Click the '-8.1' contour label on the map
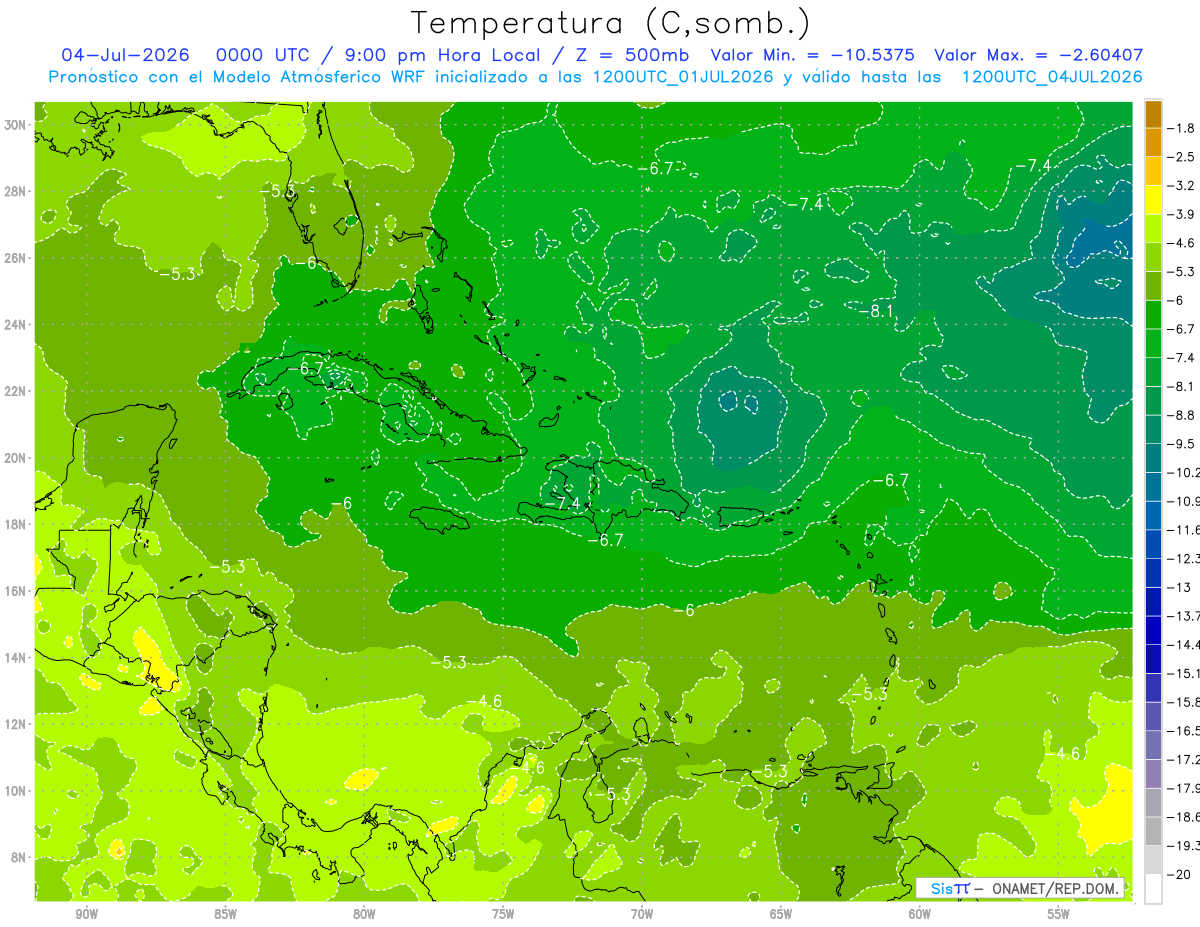 tap(876, 312)
